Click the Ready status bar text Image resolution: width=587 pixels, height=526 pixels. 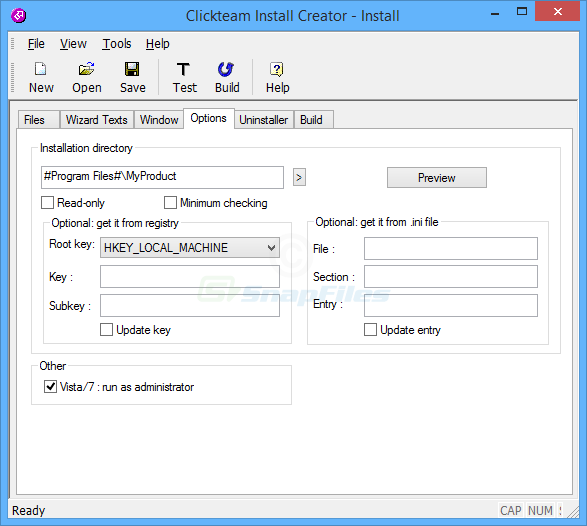coord(28,510)
